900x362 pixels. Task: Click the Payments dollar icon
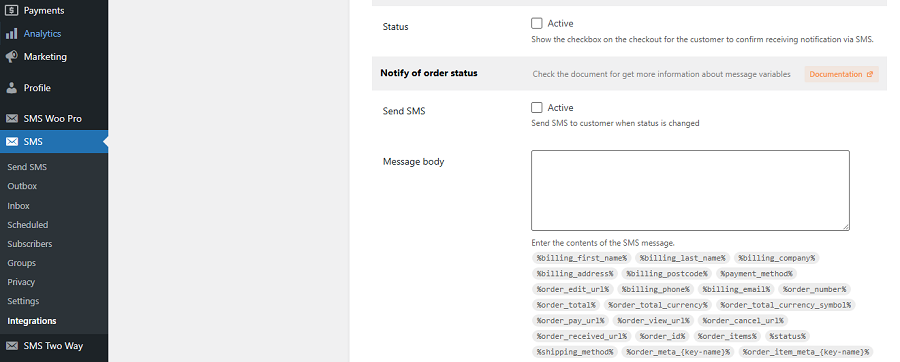pos(11,10)
